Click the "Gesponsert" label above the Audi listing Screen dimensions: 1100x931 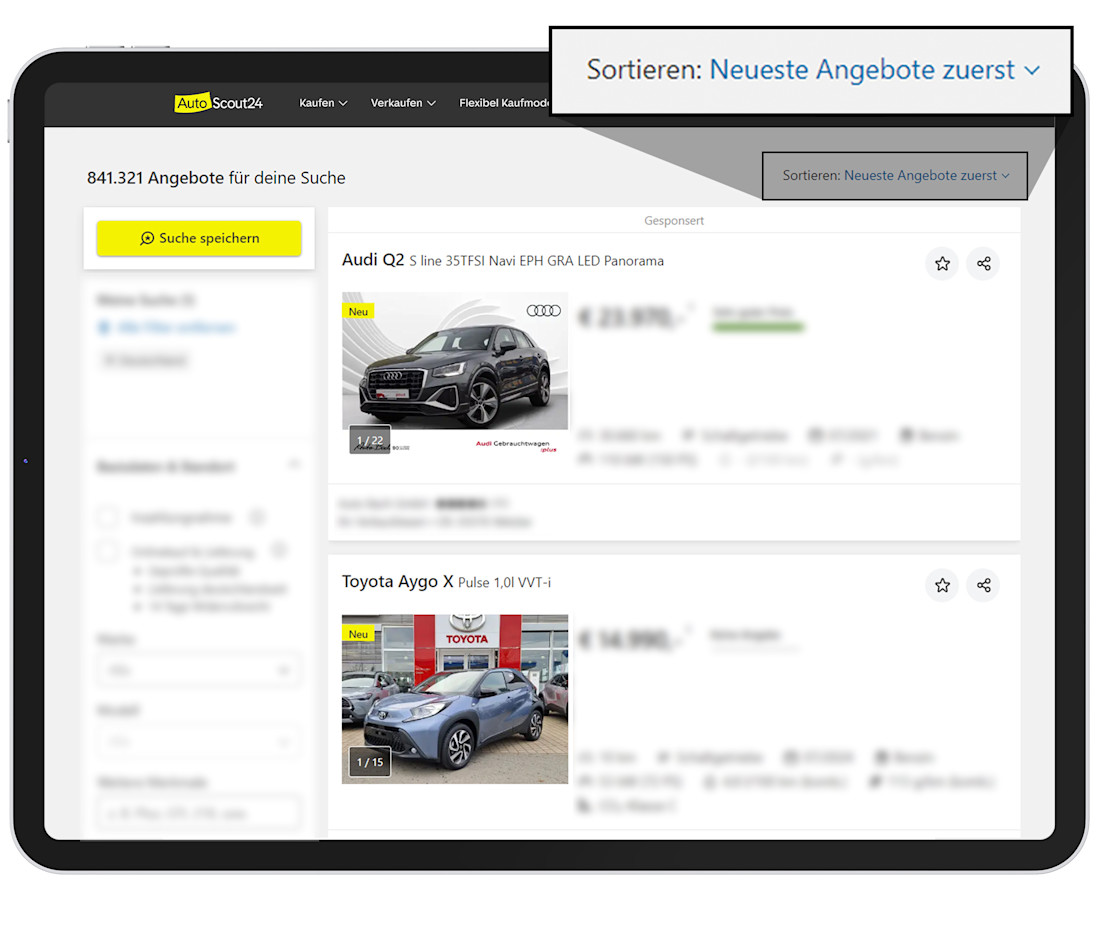pyautogui.click(x=673, y=220)
